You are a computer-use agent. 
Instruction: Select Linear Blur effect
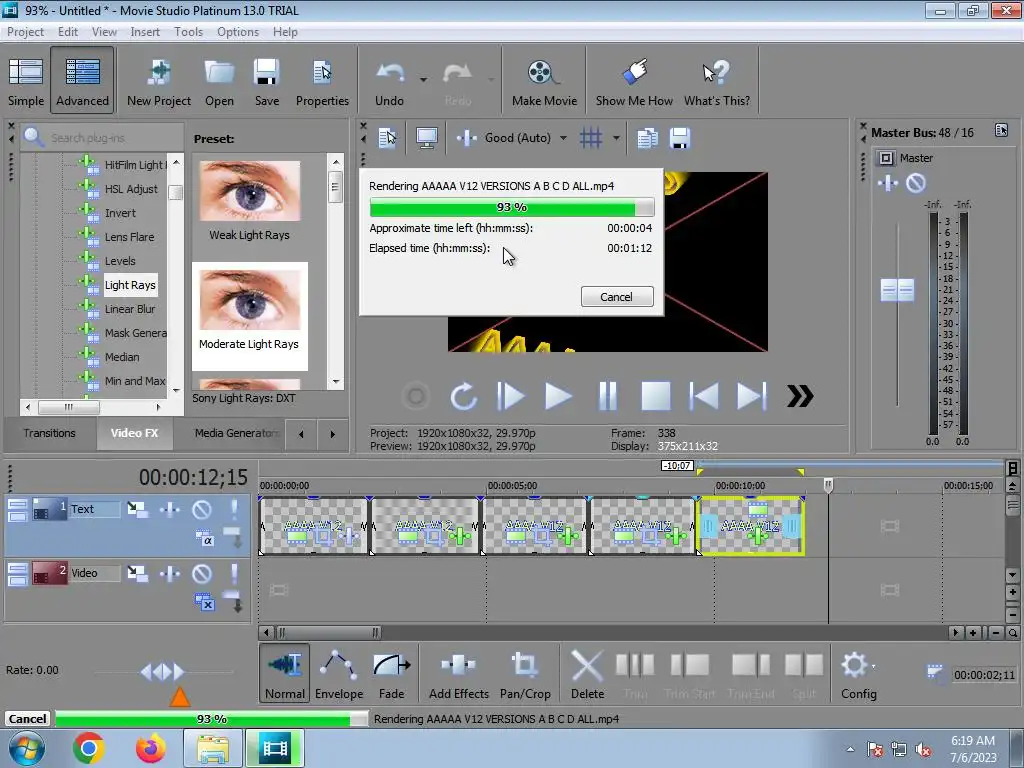pos(130,309)
